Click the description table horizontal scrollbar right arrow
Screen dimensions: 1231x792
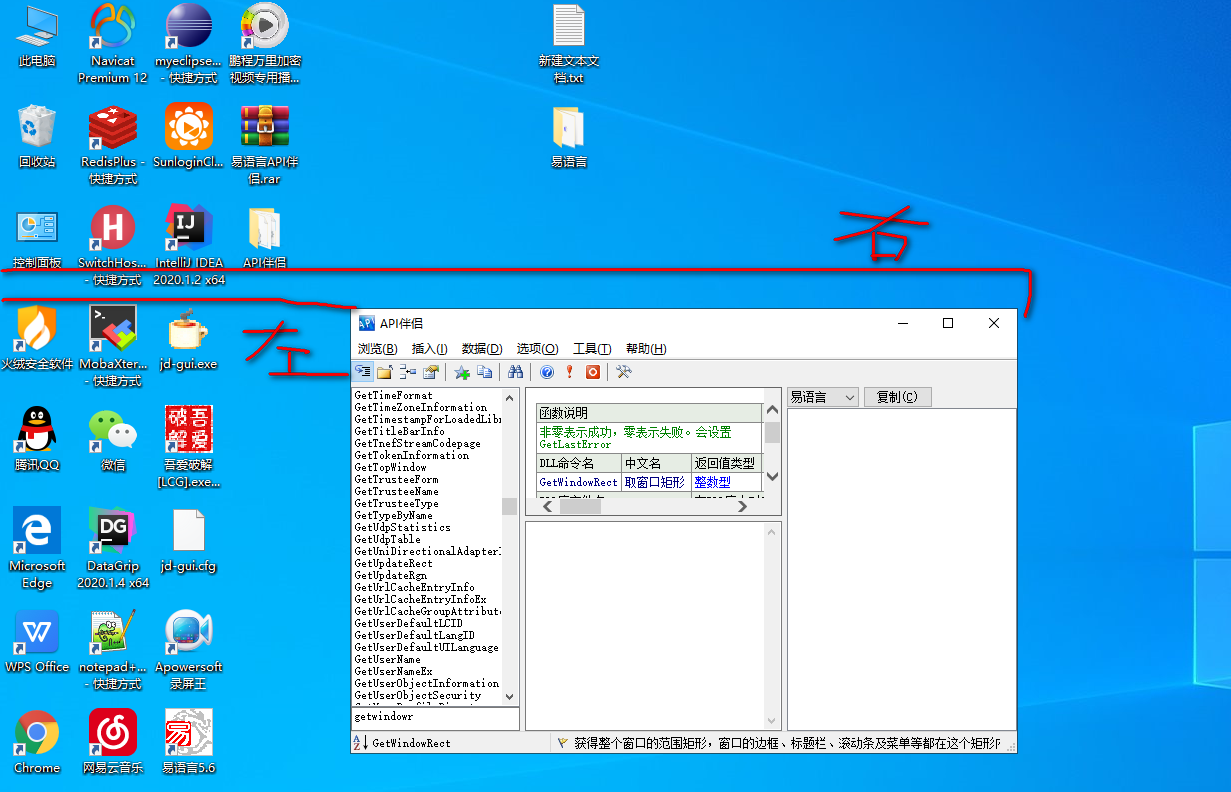[742, 507]
